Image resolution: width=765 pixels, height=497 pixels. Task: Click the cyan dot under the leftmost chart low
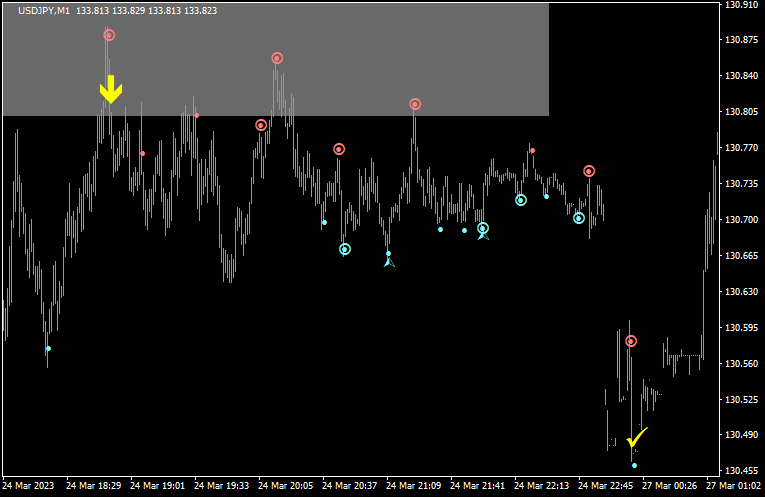pyautogui.click(x=48, y=349)
